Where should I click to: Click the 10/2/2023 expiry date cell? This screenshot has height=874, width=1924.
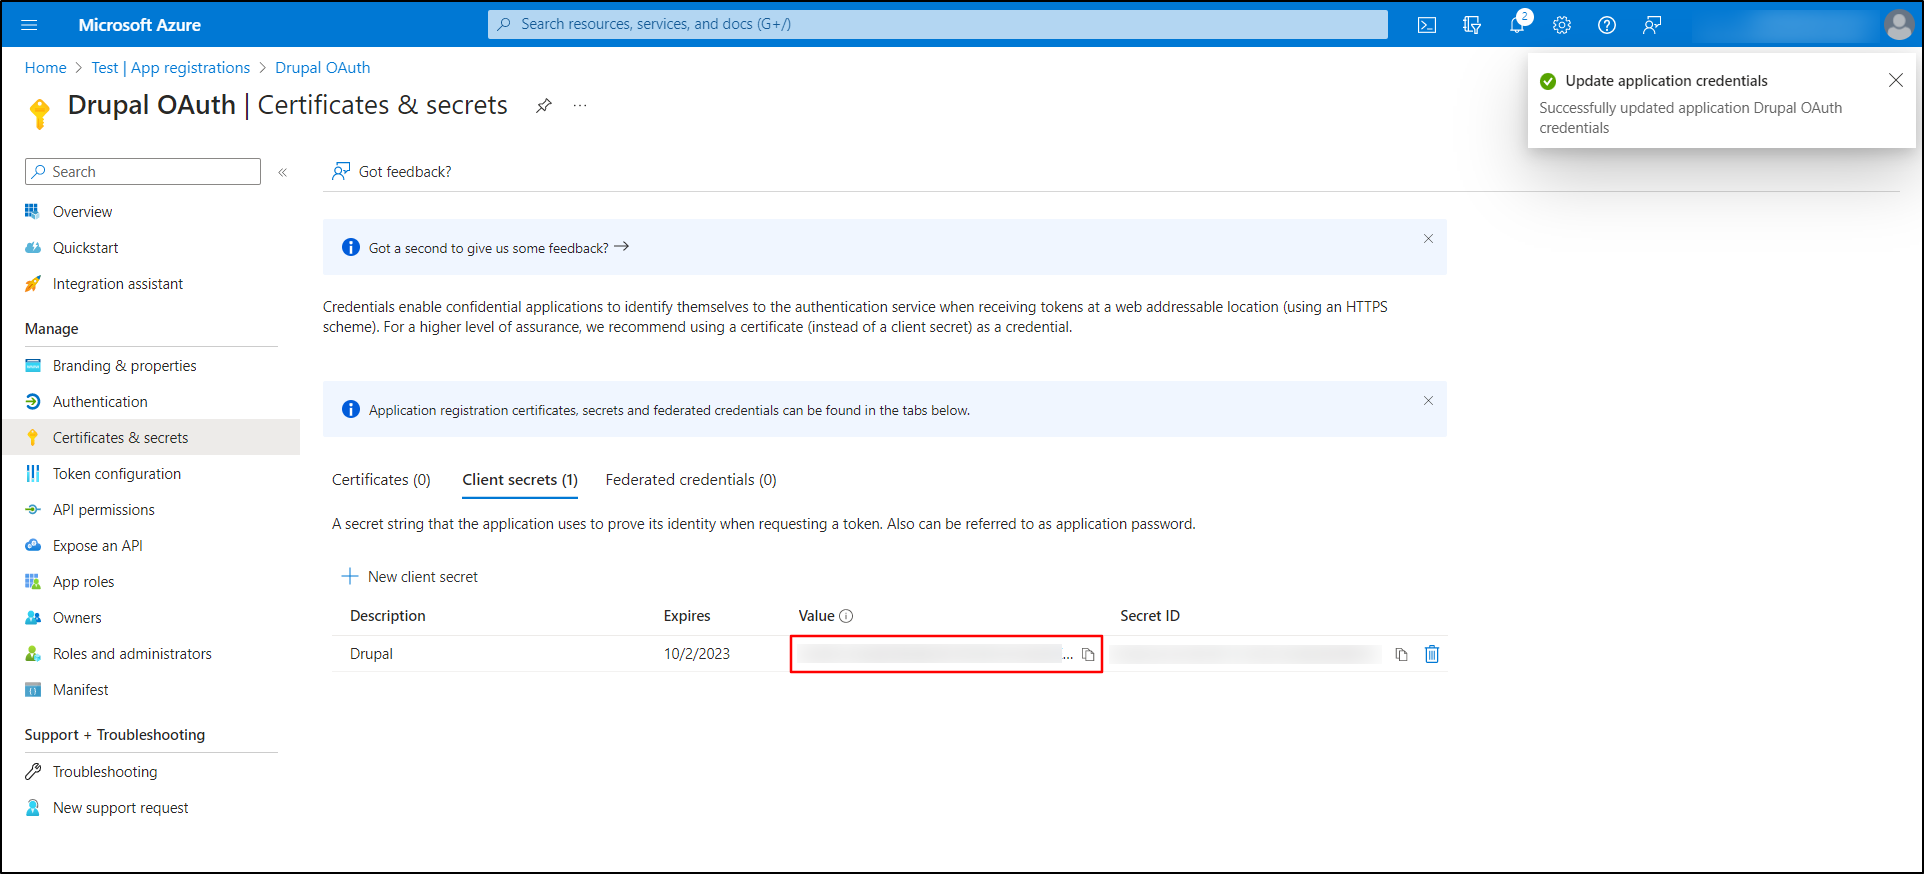click(x=697, y=654)
